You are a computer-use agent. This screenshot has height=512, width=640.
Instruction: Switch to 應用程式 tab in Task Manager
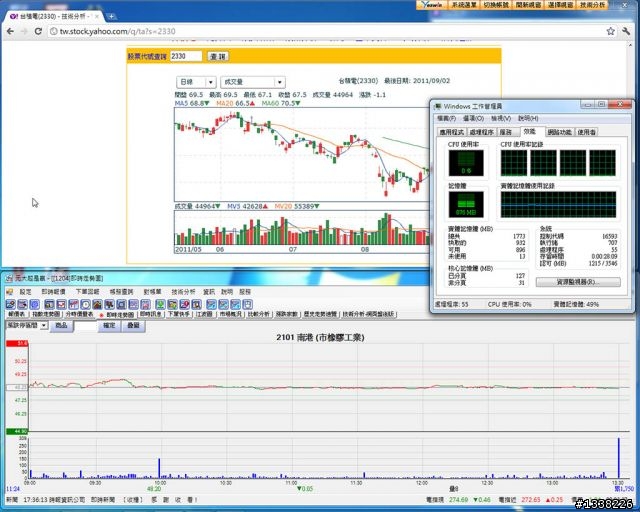452,132
